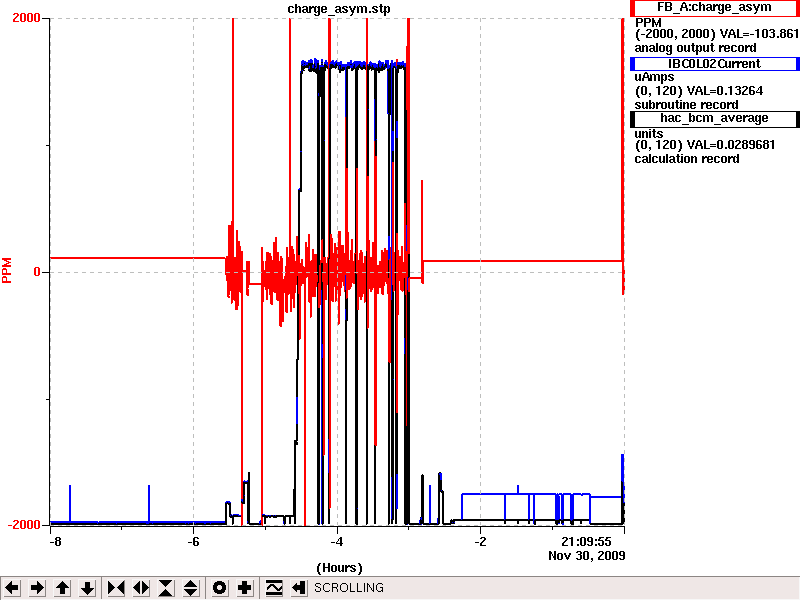
Task: Click the waveform refresh graph icon
Action: (274, 588)
